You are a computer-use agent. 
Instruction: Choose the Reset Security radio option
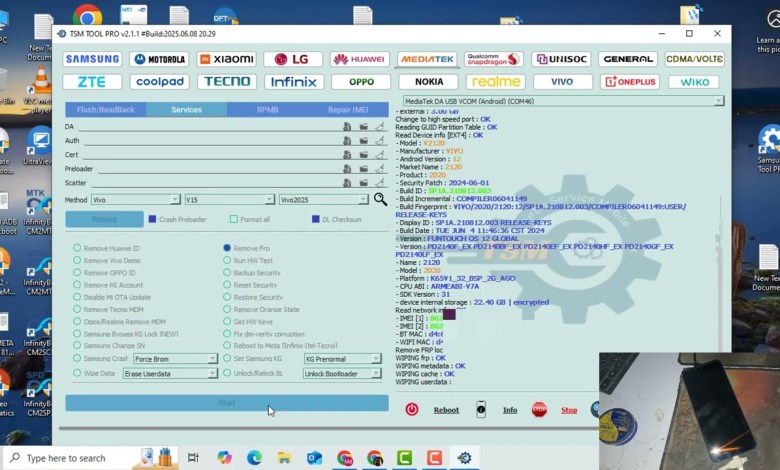coord(227,285)
